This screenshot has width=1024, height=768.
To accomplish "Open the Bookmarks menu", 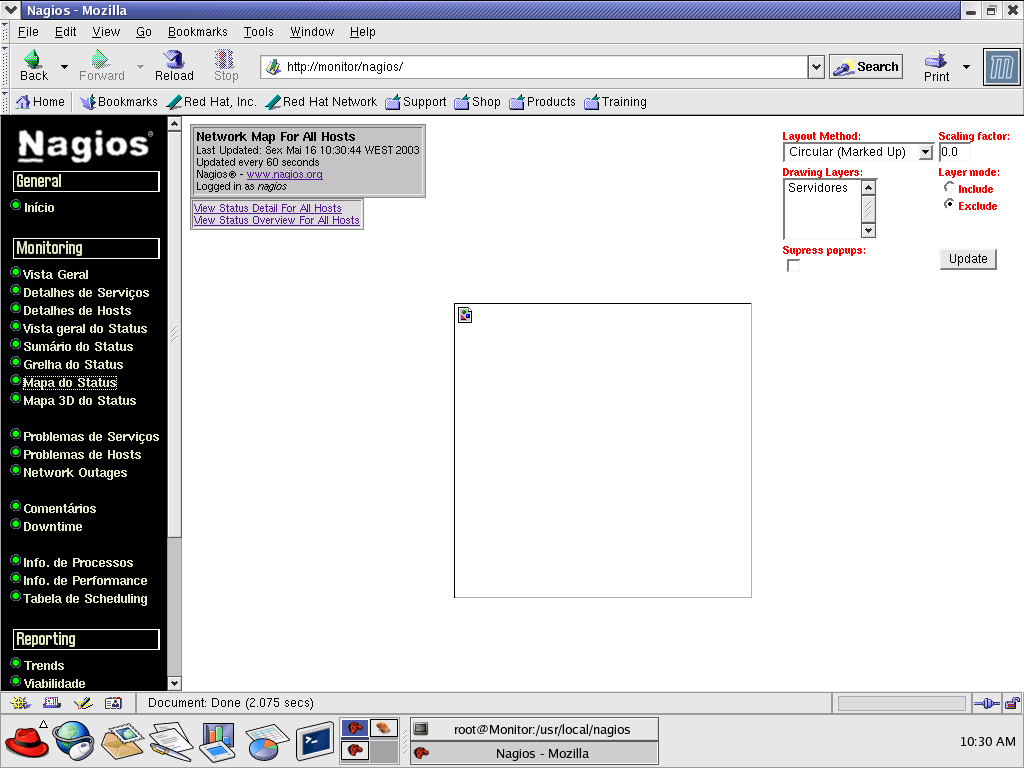I will (197, 32).
